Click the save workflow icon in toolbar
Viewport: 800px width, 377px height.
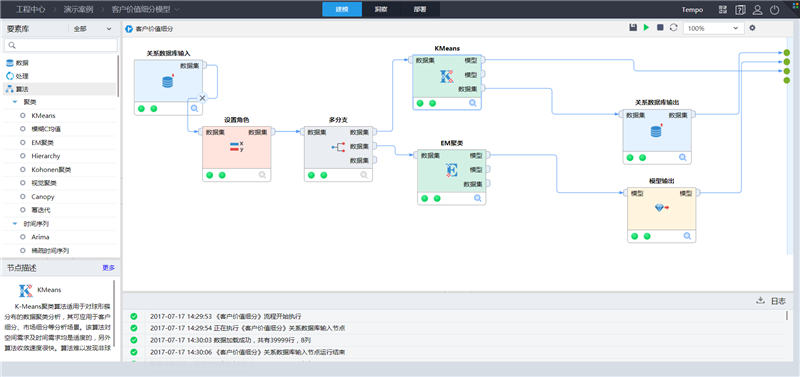coord(633,28)
